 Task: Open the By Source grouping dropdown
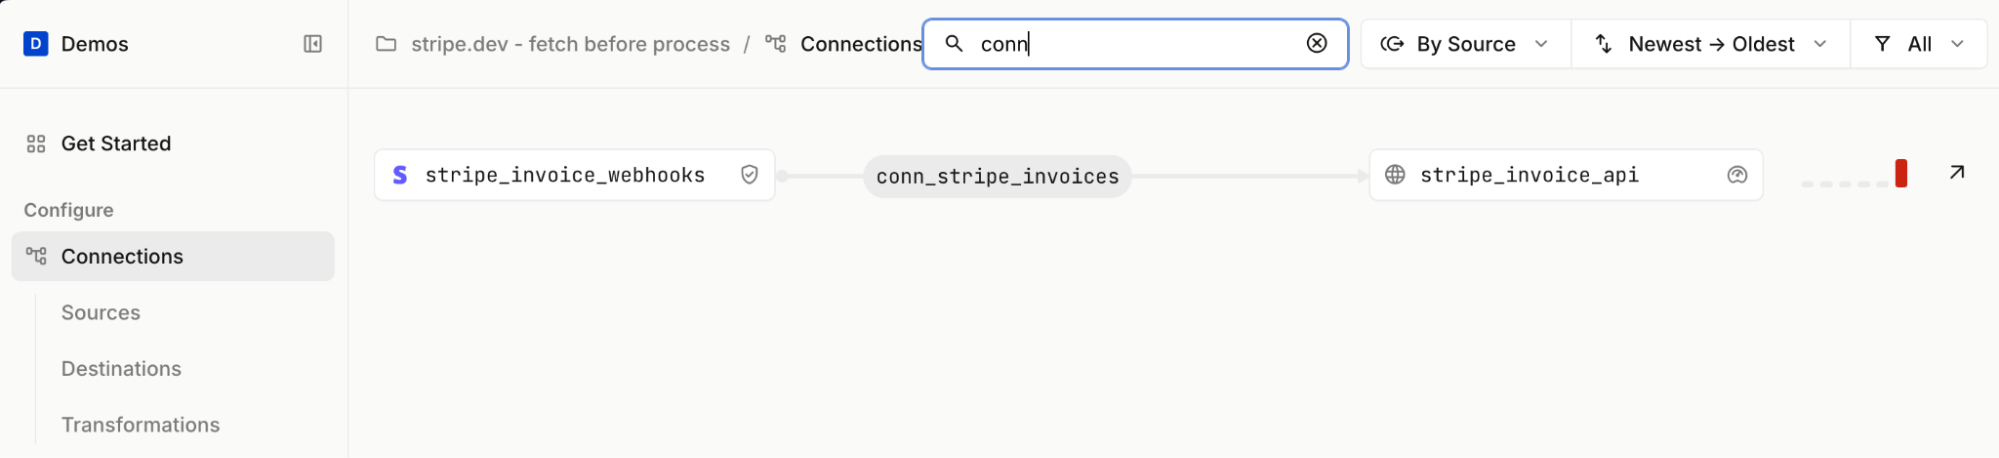[x=1465, y=44]
